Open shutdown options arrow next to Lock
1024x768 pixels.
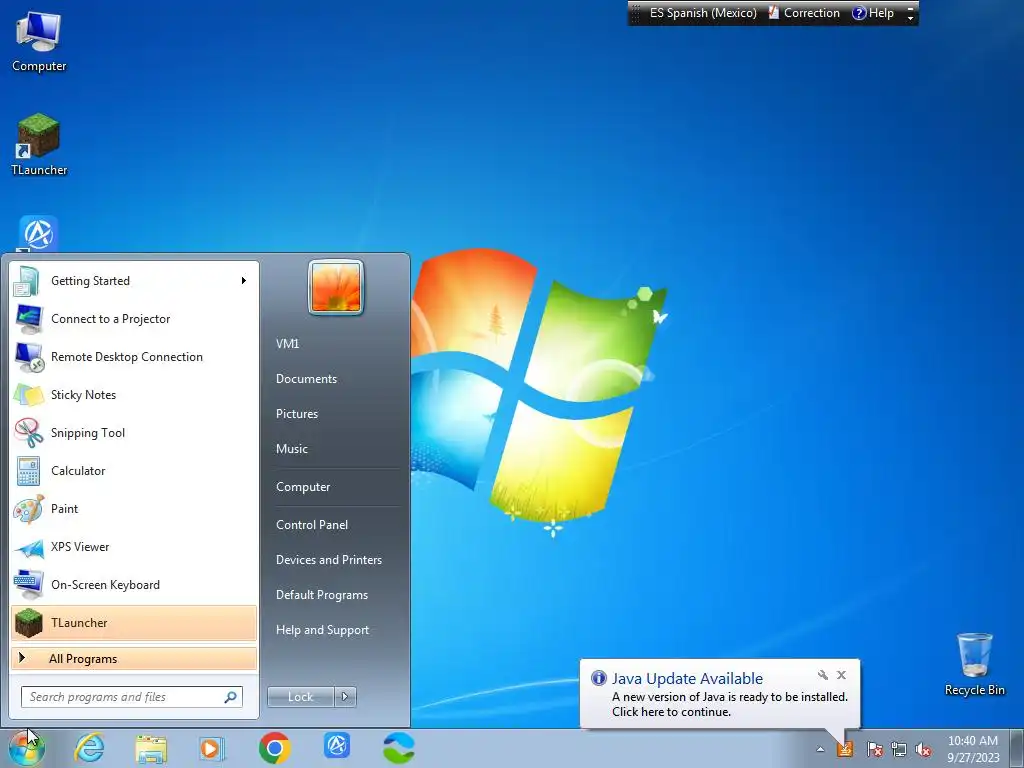(x=345, y=697)
